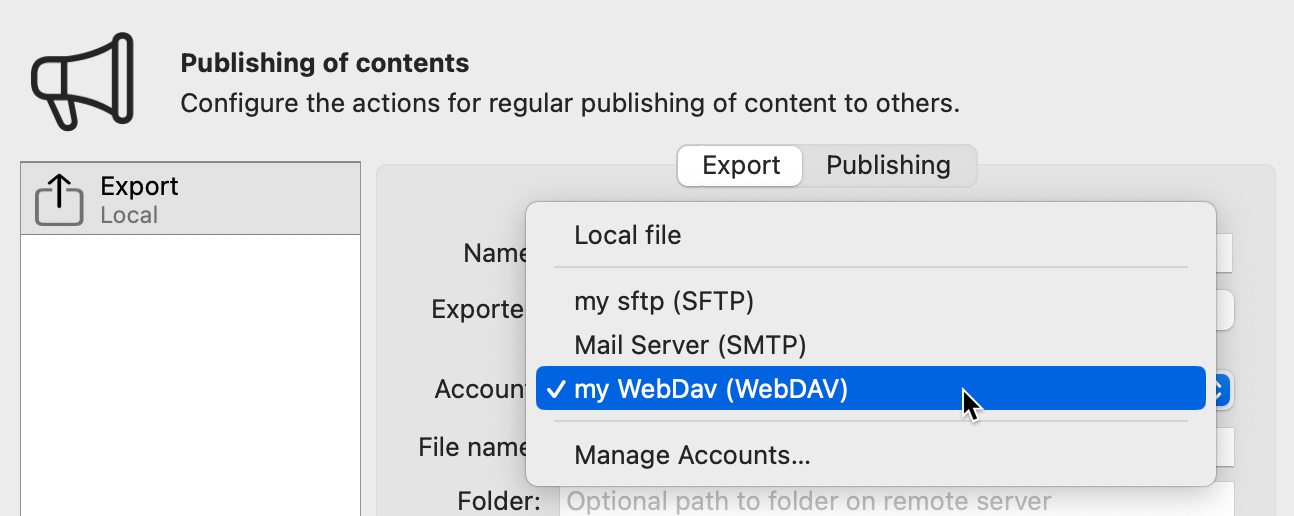Image resolution: width=1294 pixels, height=516 pixels.
Task: Click the Folder: label
Action: (x=499, y=500)
